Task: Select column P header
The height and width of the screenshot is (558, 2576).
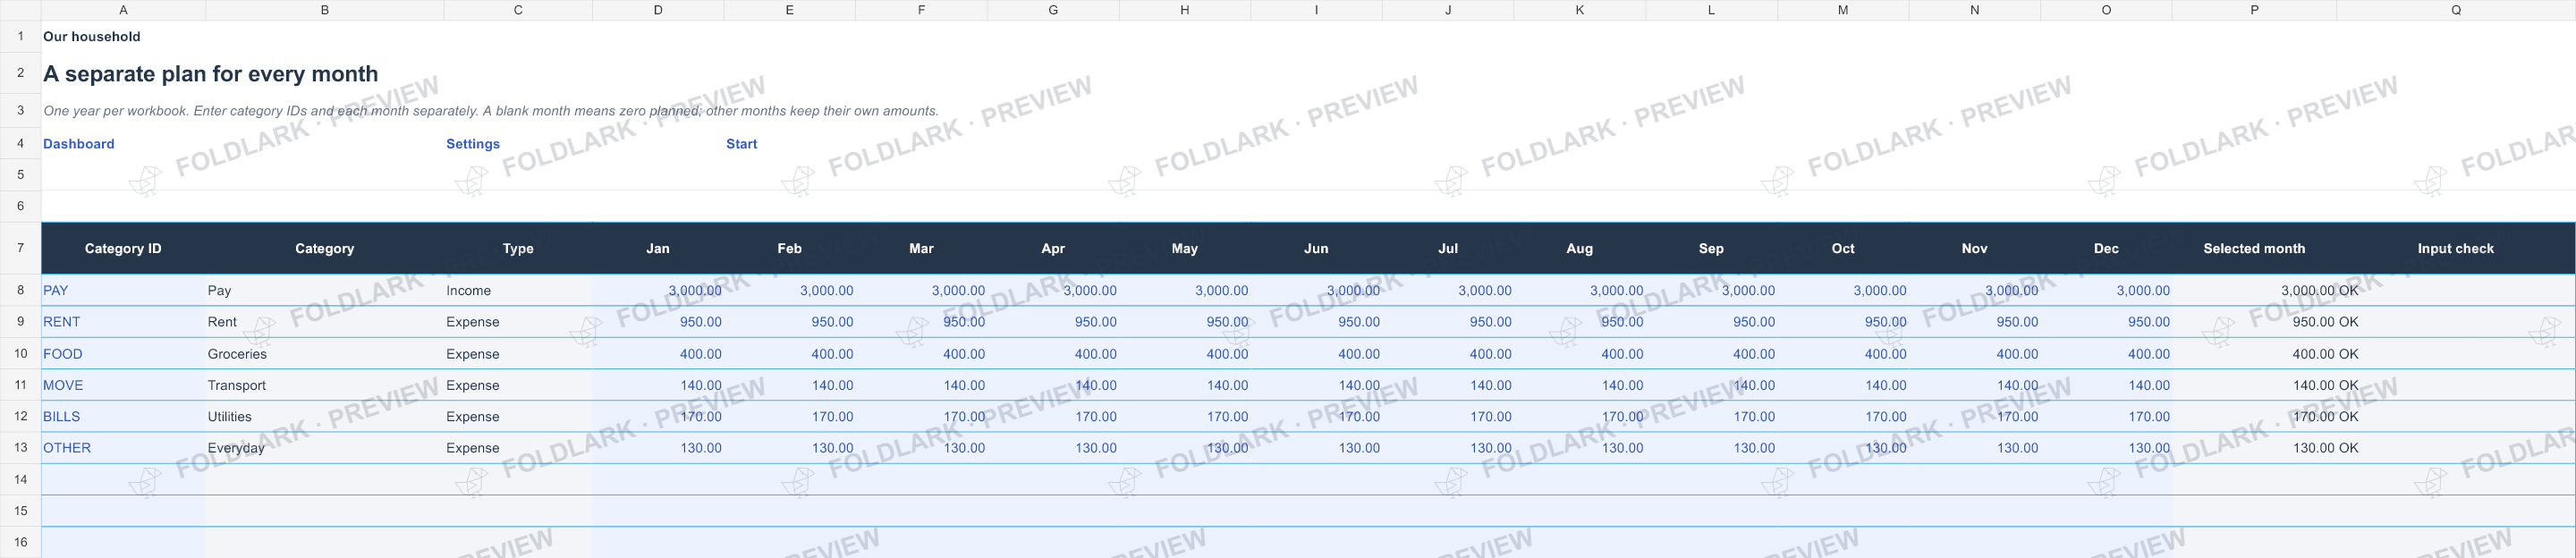Action: coord(2254,10)
